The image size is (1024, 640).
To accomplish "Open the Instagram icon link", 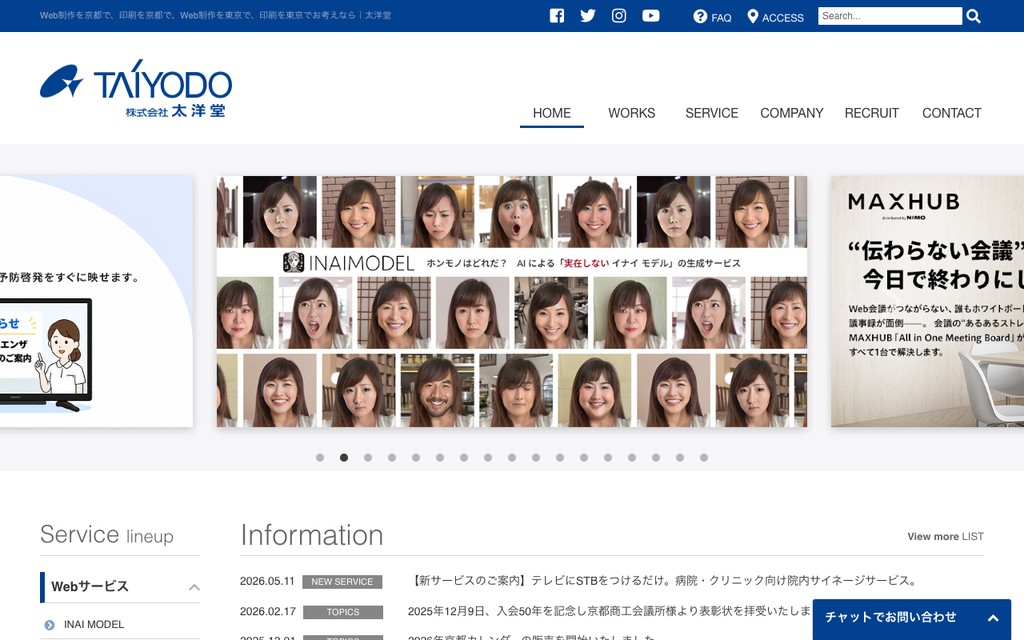I will tap(619, 16).
